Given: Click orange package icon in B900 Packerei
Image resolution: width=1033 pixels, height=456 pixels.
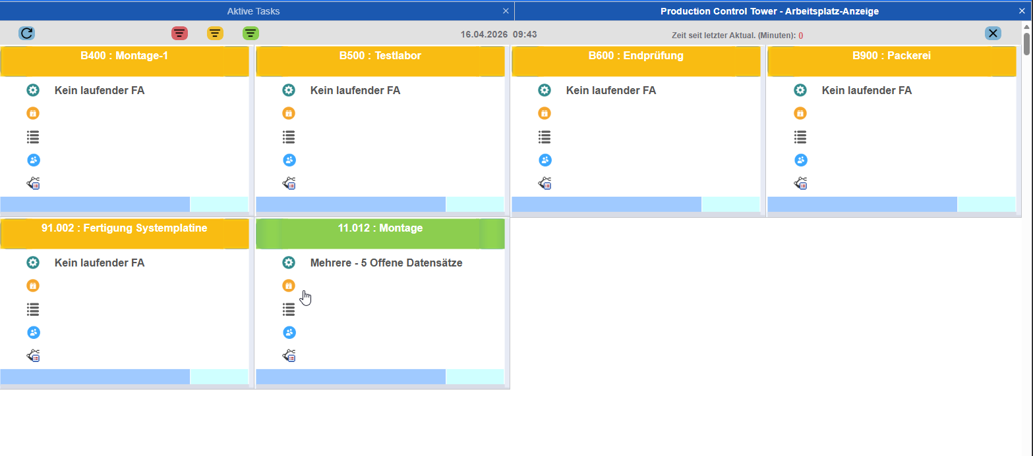Looking at the screenshot, I should [x=800, y=113].
